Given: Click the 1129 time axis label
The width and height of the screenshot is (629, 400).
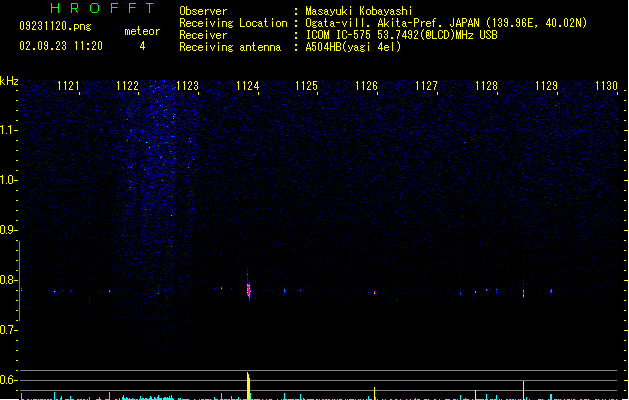Looking at the screenshot, I should point(546,86).
